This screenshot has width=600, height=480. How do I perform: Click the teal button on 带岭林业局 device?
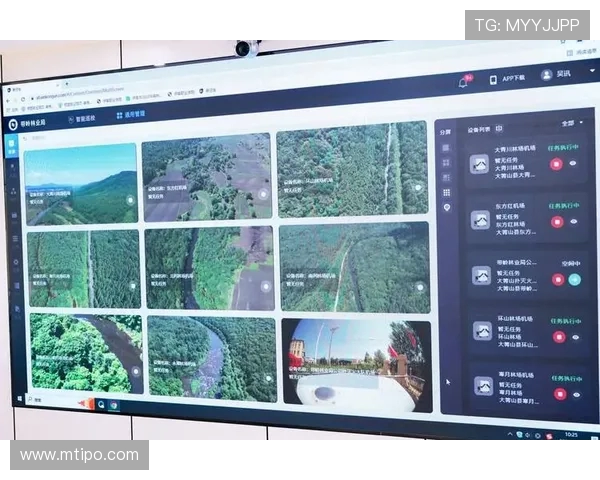(575, 279)
